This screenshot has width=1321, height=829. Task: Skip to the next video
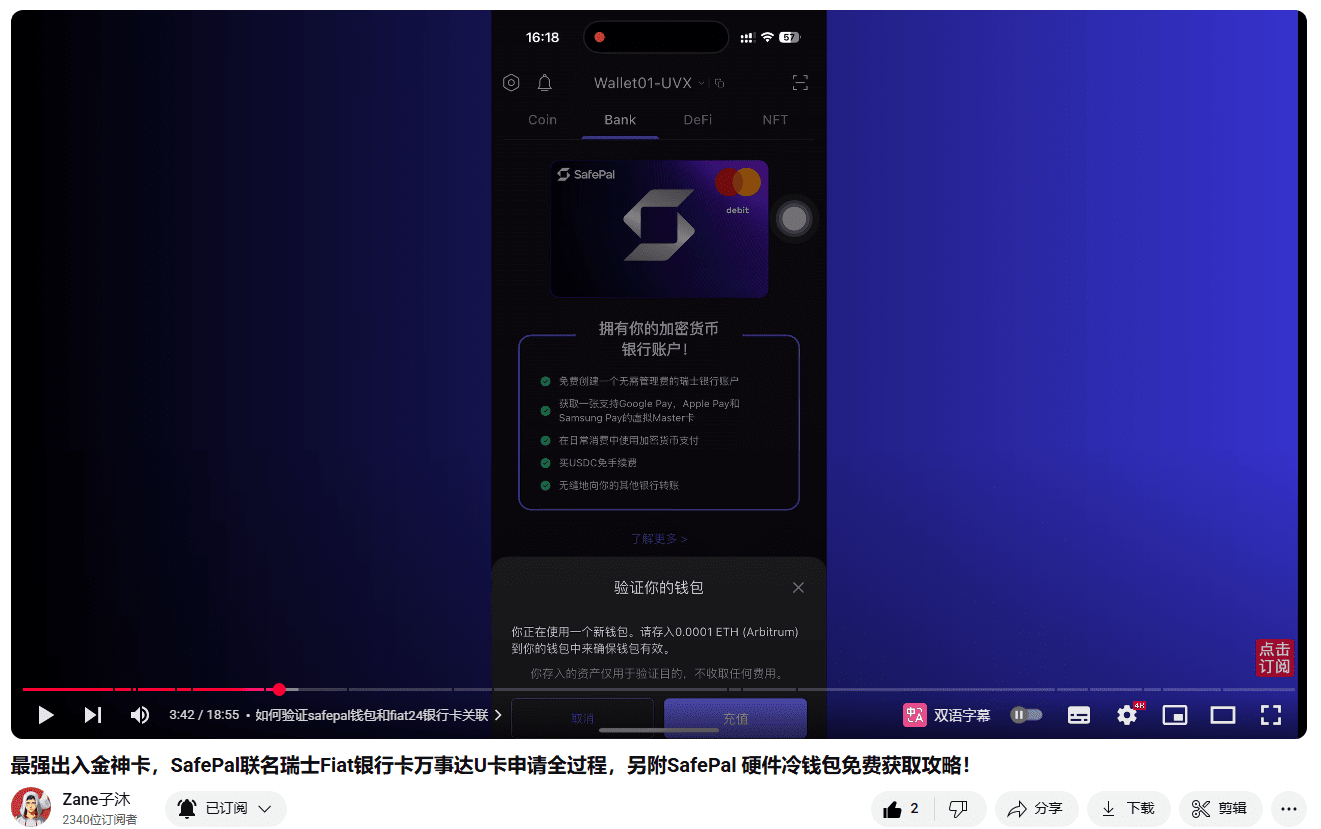pyautogui.click(x=93, y=715)
